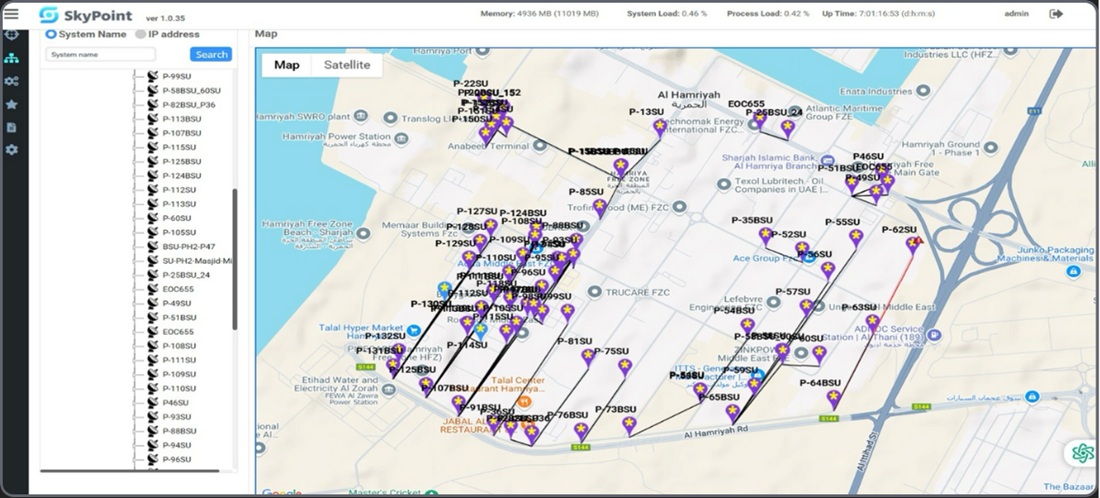The height and width of the screenshot is (498, 1100).
Task: Select P-25BSU_24 in the device tree
Action: (x=186, y=275)
